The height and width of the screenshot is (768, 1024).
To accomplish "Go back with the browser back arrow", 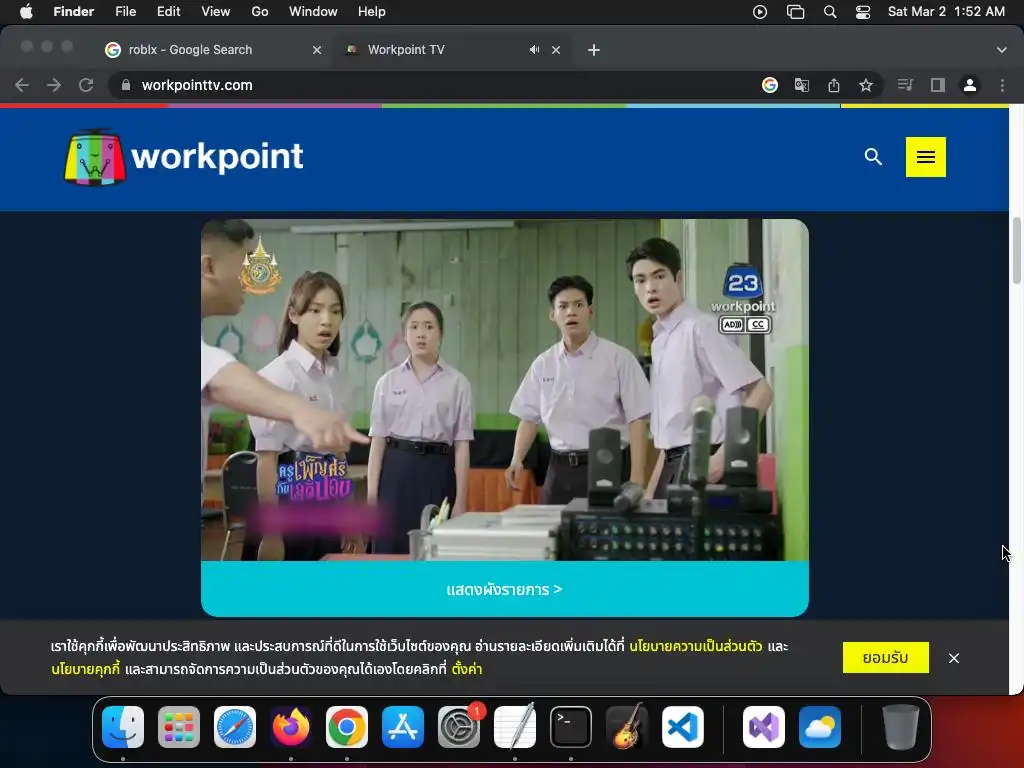I will pos(22,85).
